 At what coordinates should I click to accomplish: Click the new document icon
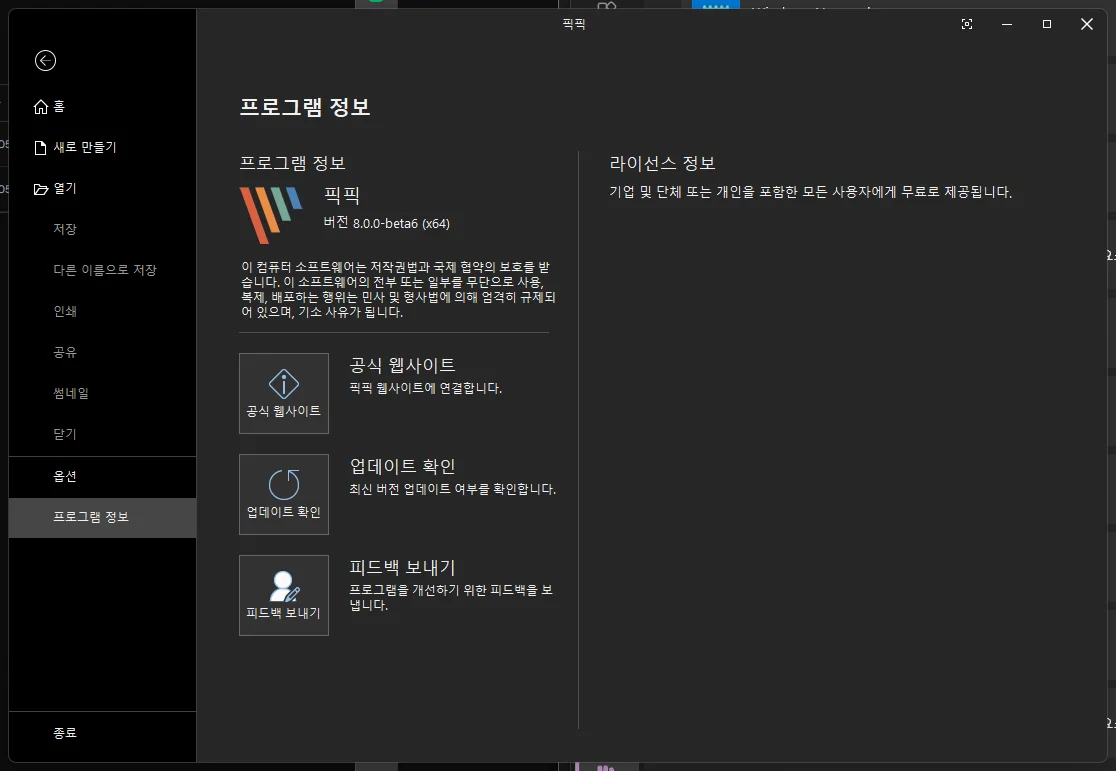[41, 147]
